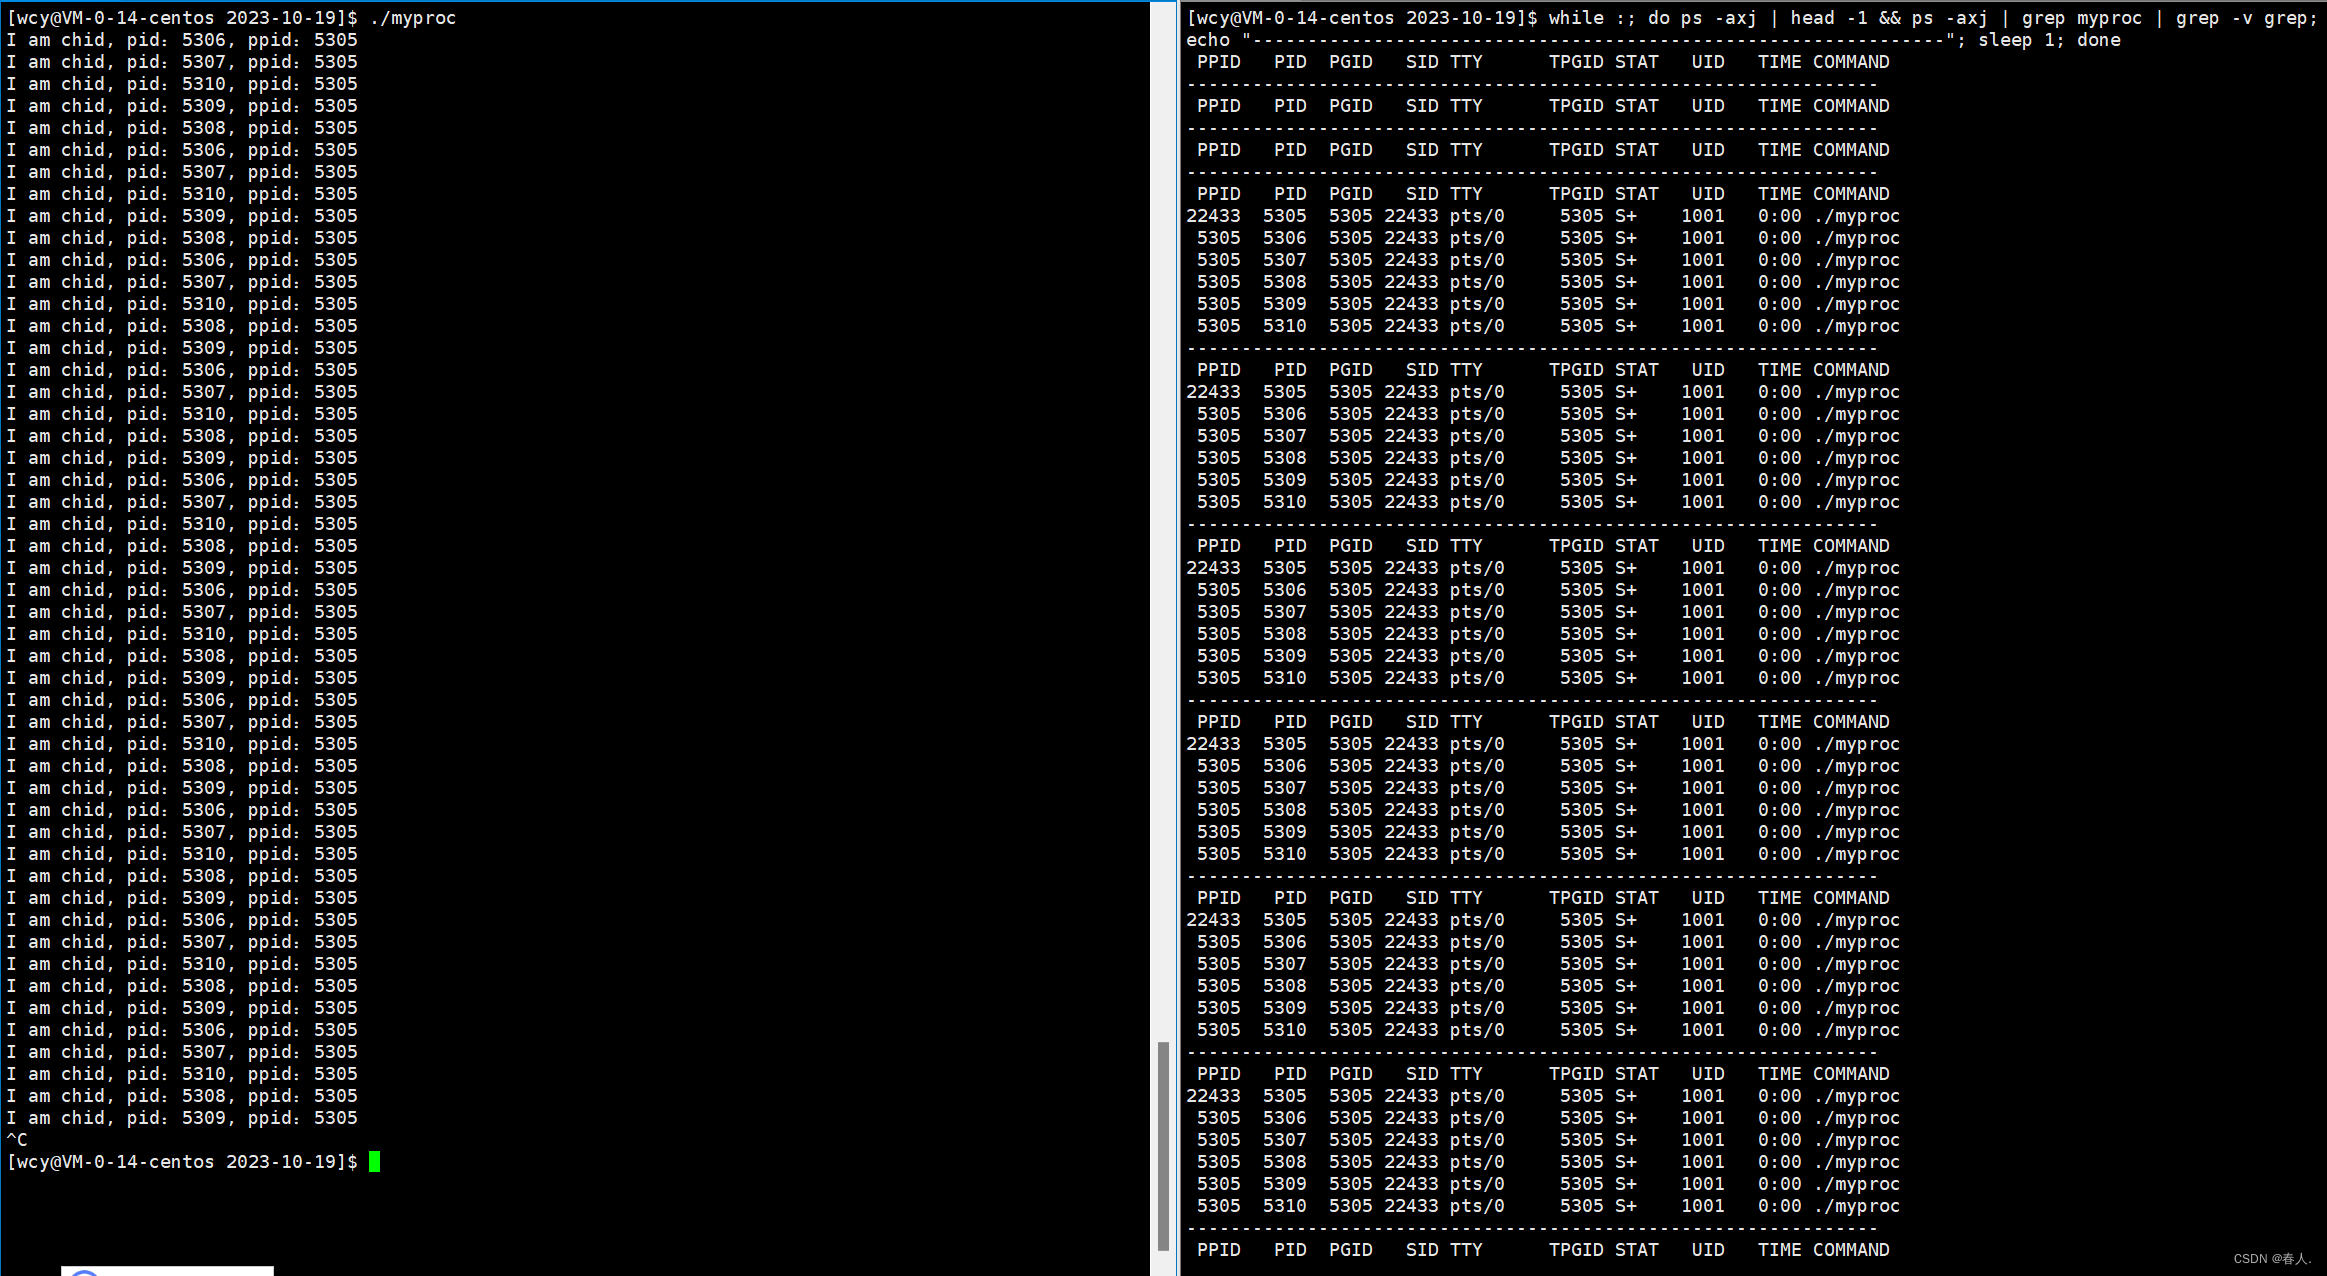Click the left terminal's vertical scrollbar thumb
The width and height of the screenshot is (2327, 1276).
point(1163,1146)
